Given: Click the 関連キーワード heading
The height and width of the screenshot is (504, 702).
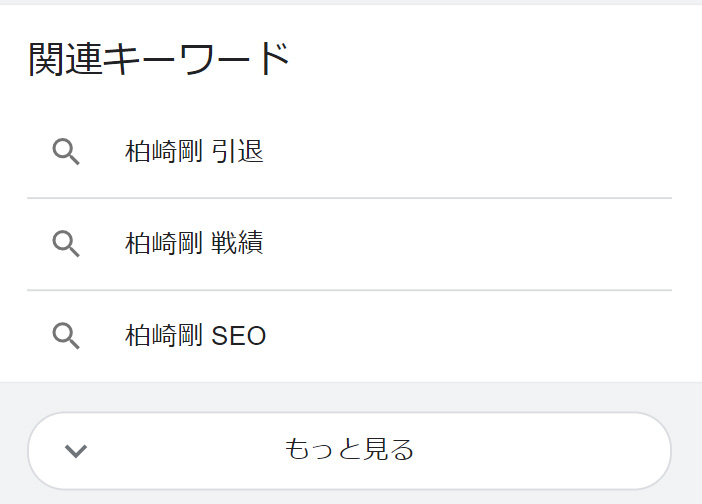Looking at the screenshot, I should [159, 60].
